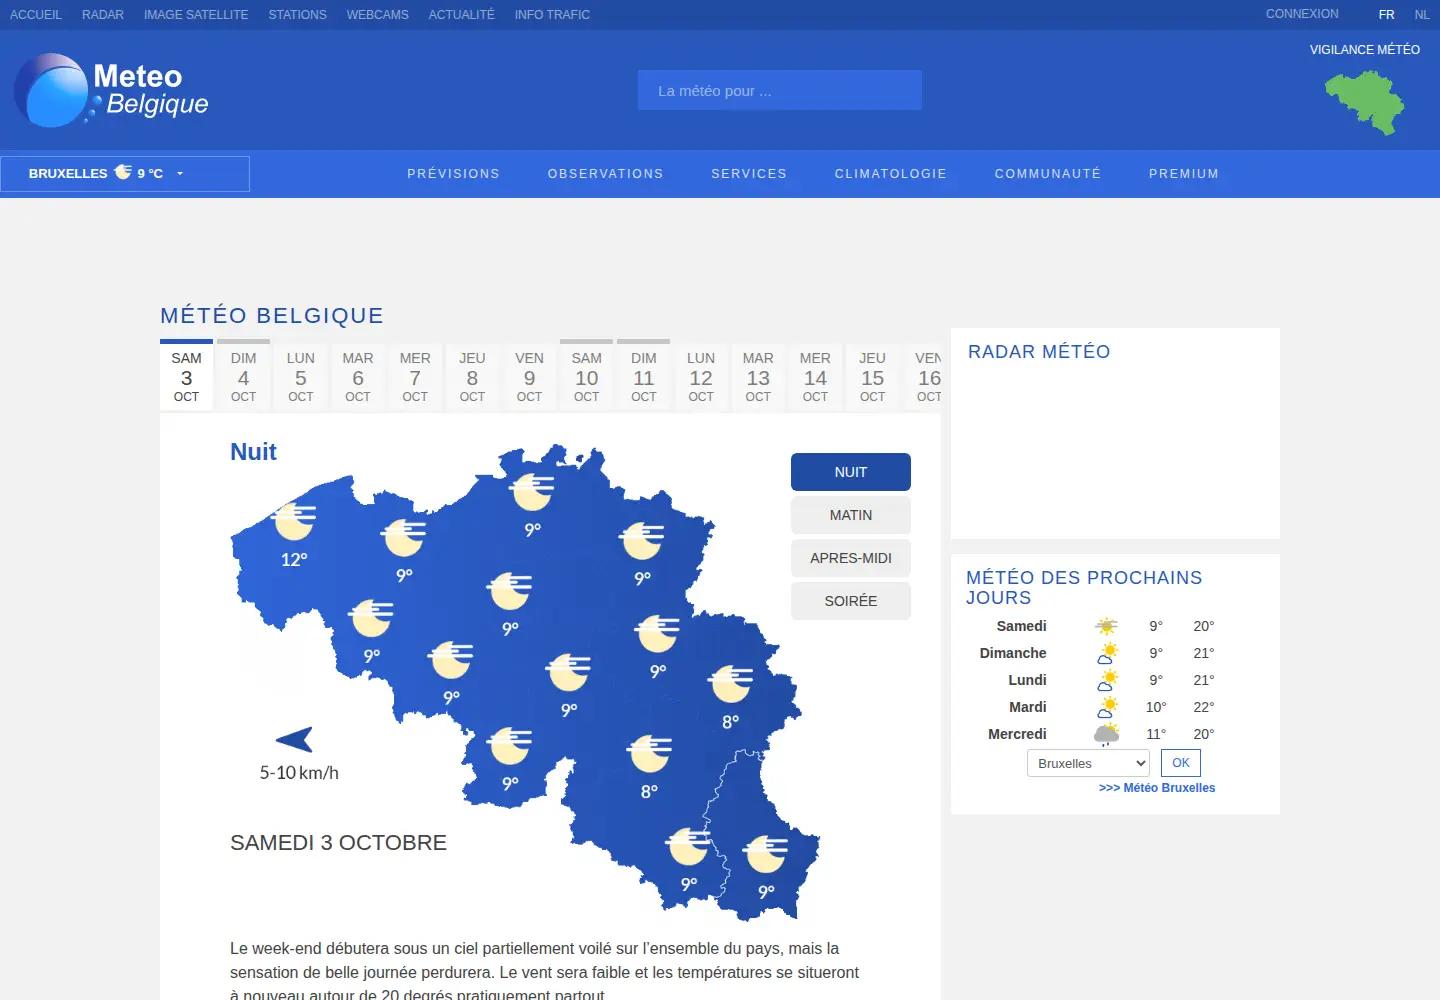This screenshot has width=1440, height=1000.
Task: Open the Communauté menu
Action: pos(1047,174)
